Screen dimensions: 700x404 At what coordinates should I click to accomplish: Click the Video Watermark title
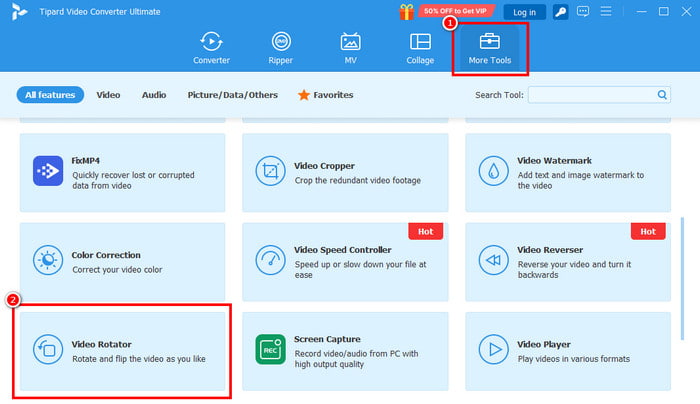click(554, 160)
